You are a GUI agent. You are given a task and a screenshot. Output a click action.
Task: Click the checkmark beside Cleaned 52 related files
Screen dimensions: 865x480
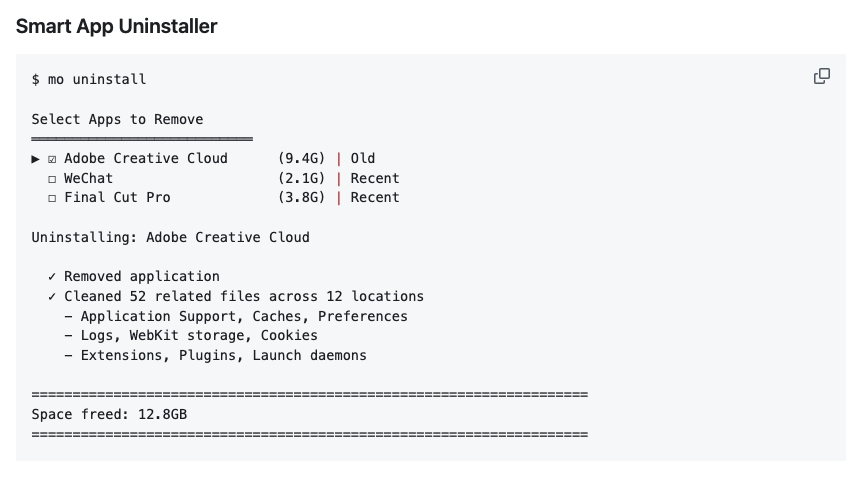coord(52,297)
